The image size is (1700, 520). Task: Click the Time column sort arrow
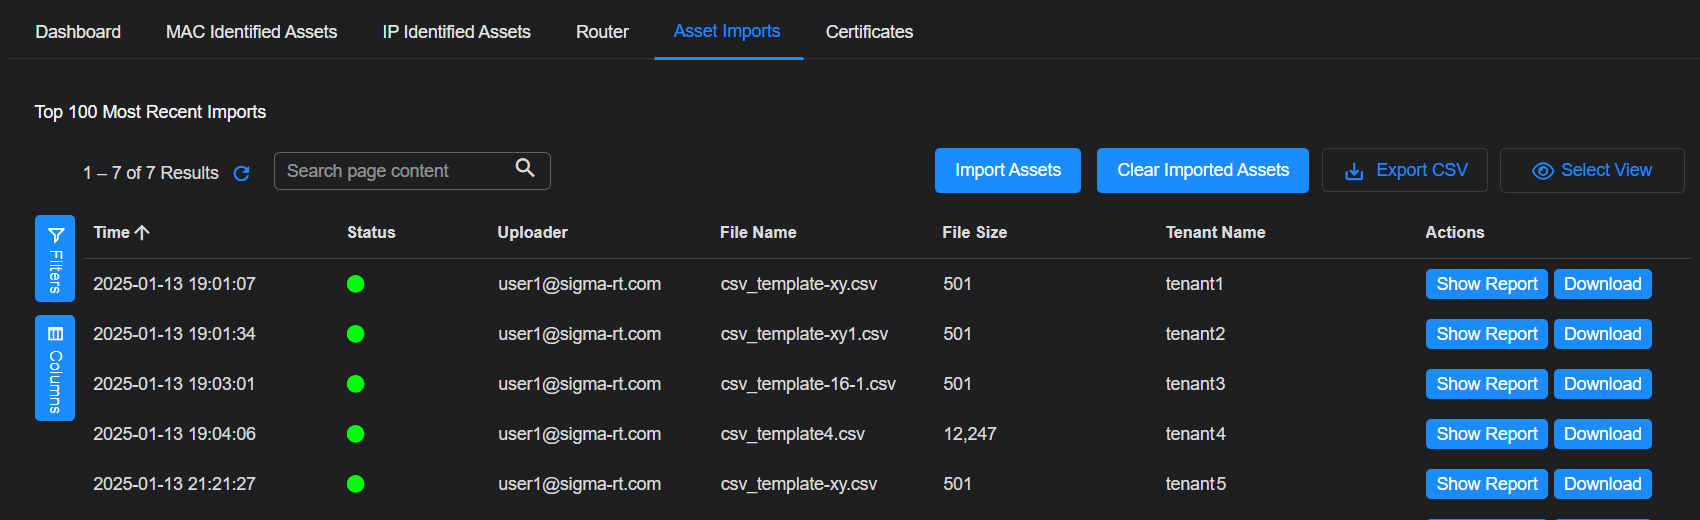pyautogui.click(x=143, y=232)
